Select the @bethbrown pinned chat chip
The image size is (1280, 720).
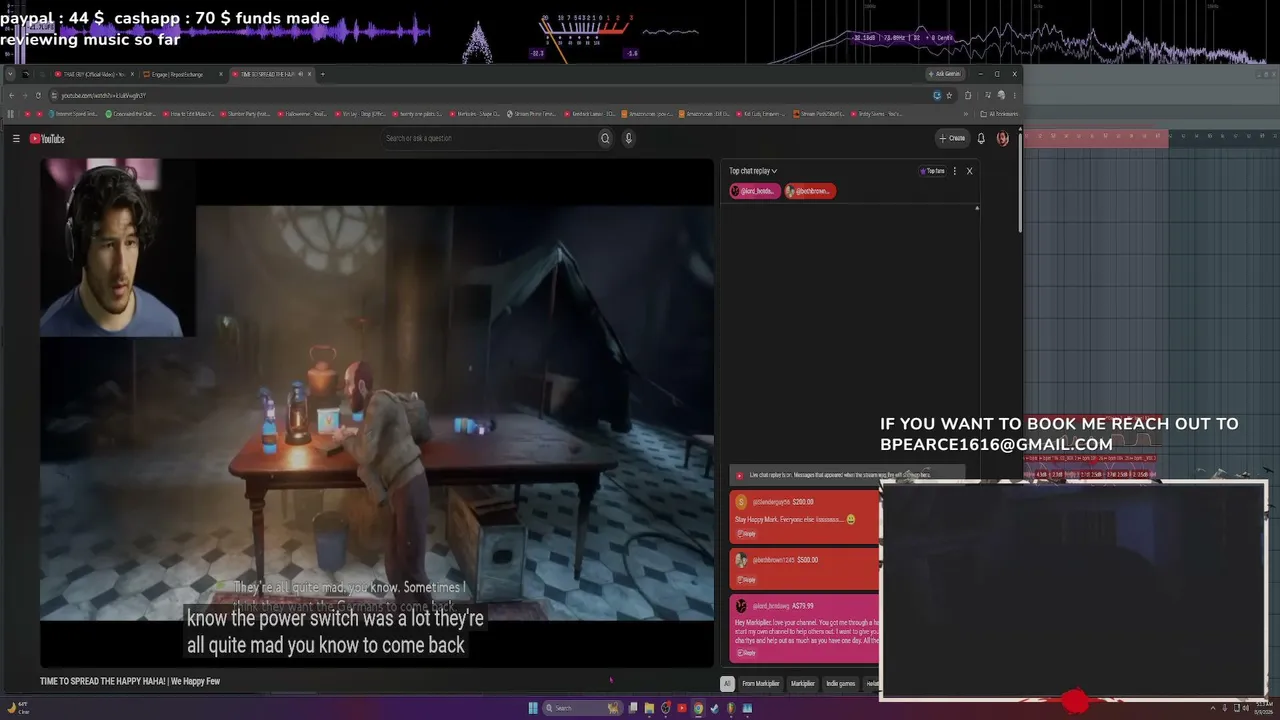coord(809,191)
